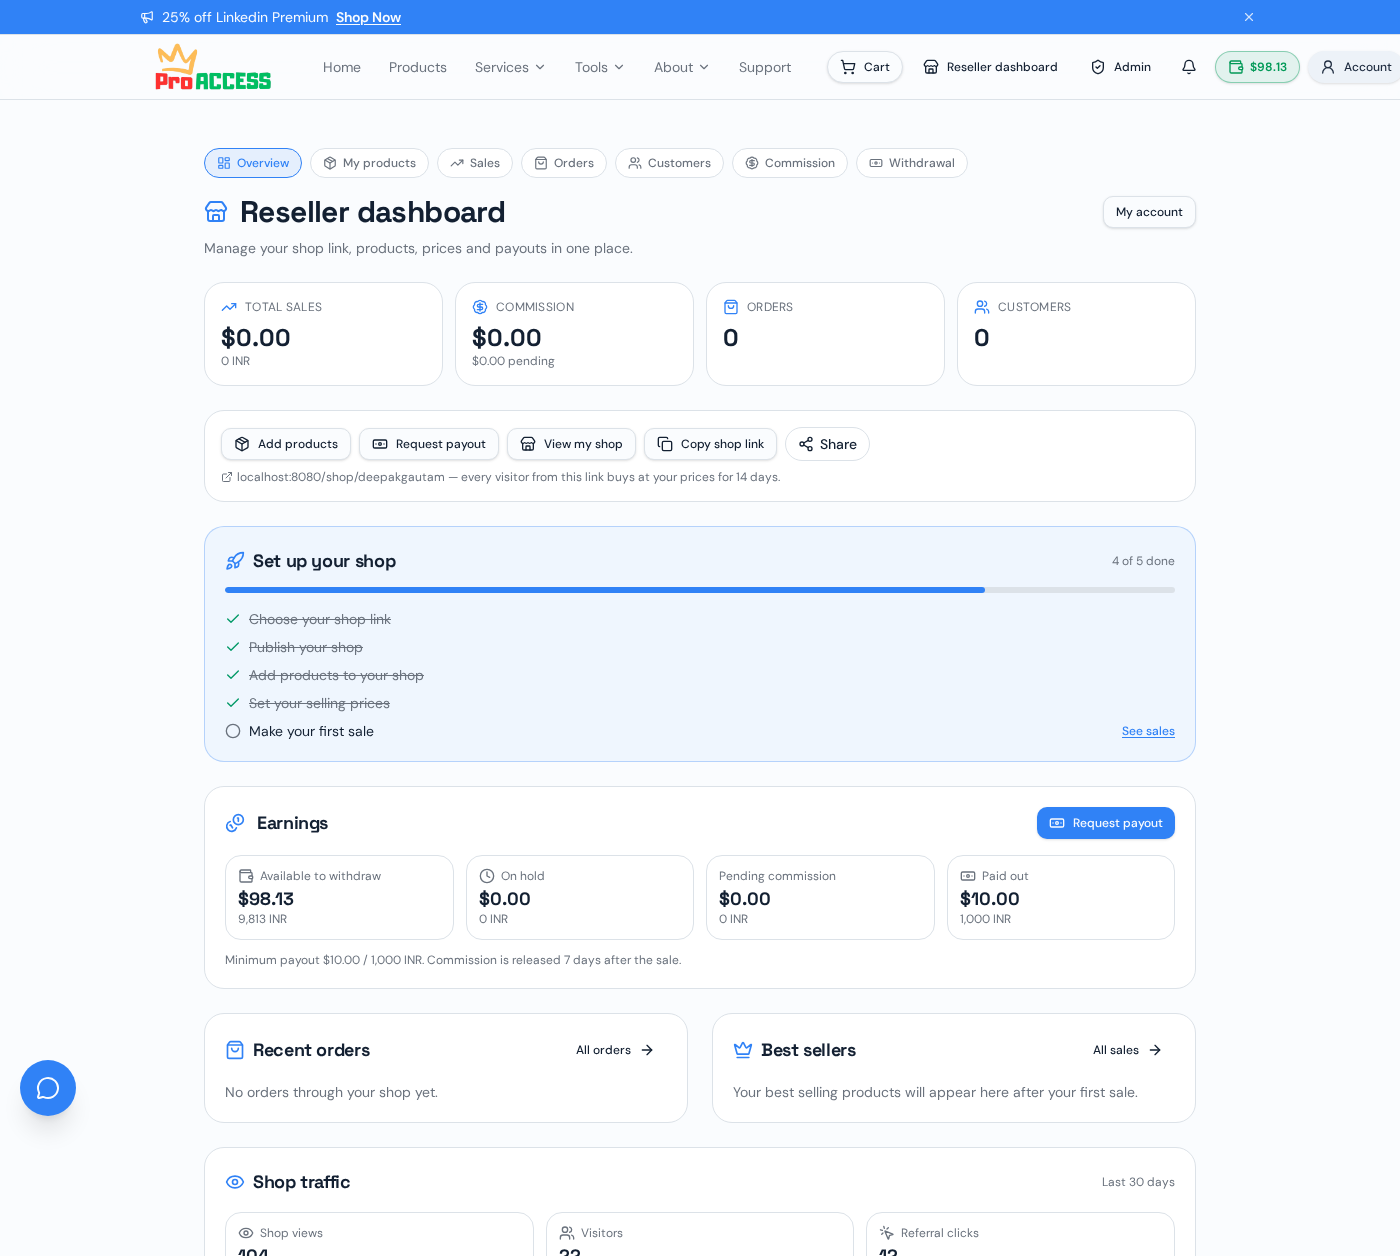Click the storefront icon beside Reseller dashboard heading
The height and width of the screenshot is (1256, 1400).
(216, 212)
